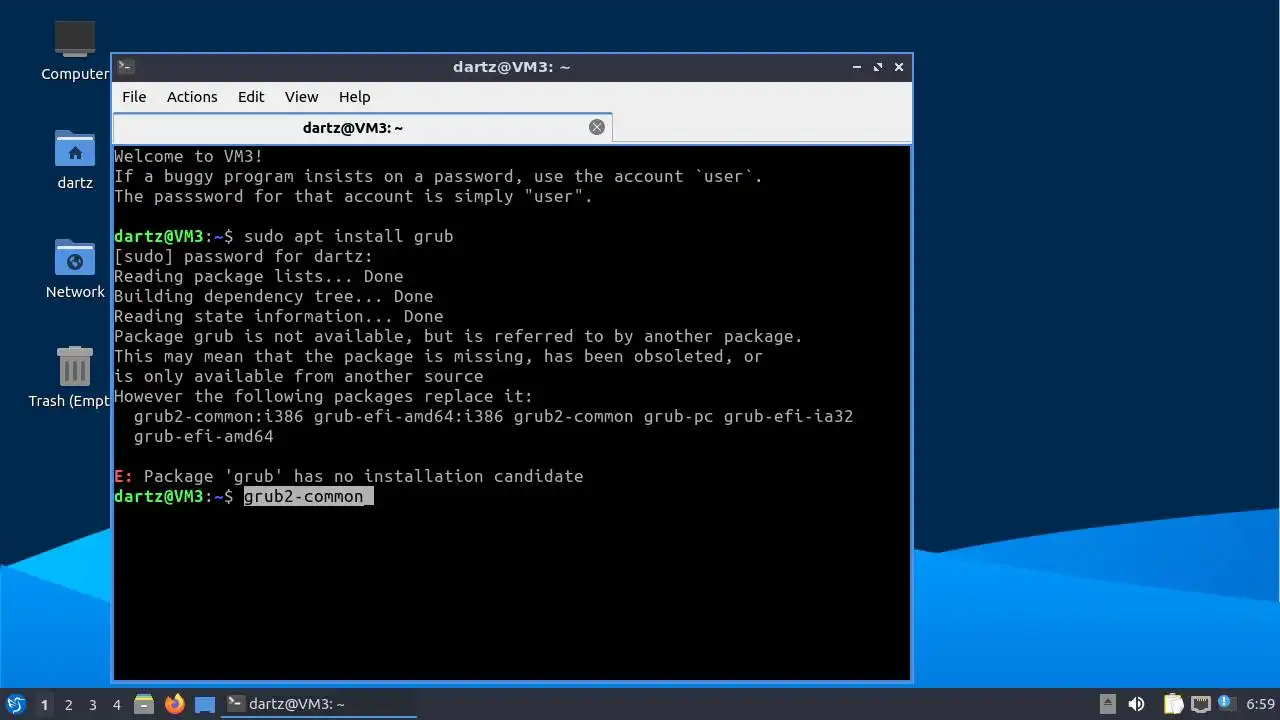Maximize the terminal window
This screenshot has width=1280, height=720.
878,67
